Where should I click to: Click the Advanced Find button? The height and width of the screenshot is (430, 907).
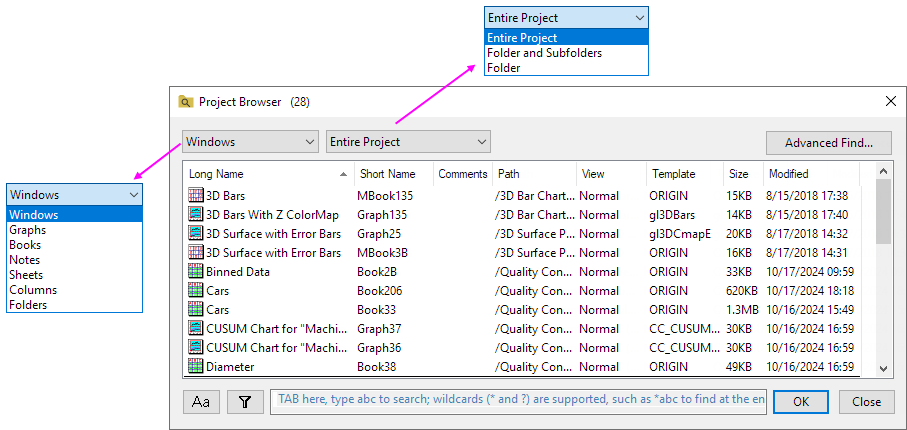(x=829, y=143)
